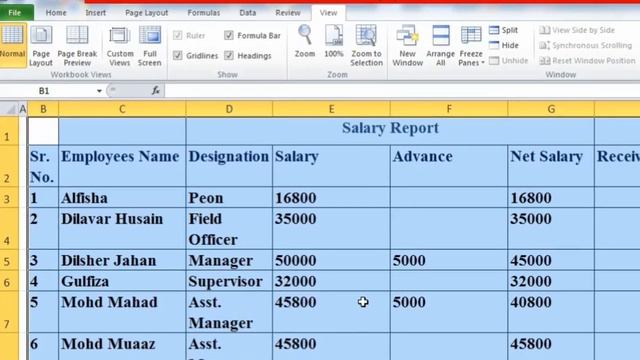Image resolution: width=640 pixels, height=360 pixels.
Task: Click the Employees Name header cell
Action: click(122, 166)
